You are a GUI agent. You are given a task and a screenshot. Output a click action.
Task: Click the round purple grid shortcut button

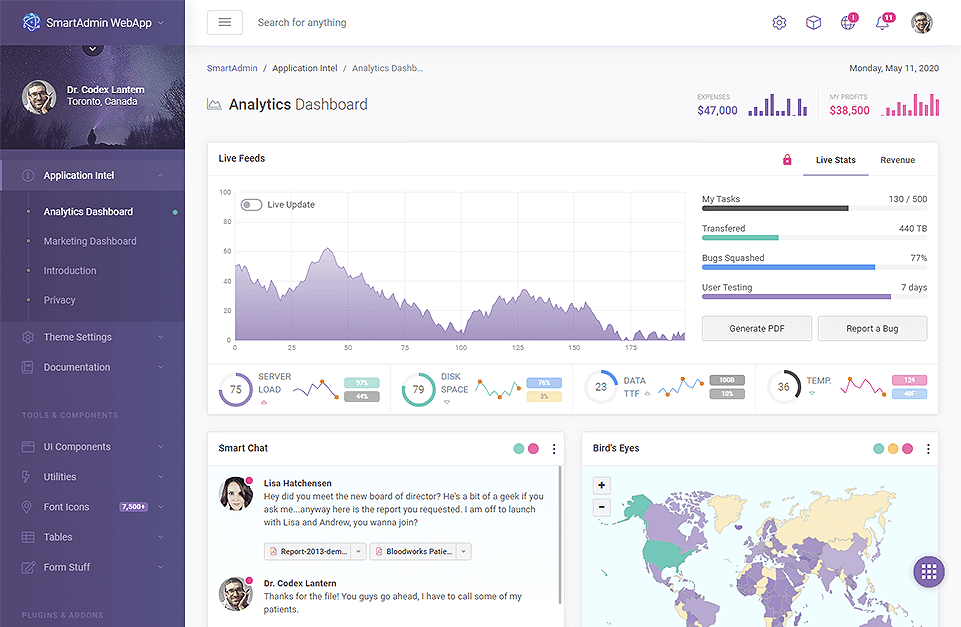[x=928, y=571]
